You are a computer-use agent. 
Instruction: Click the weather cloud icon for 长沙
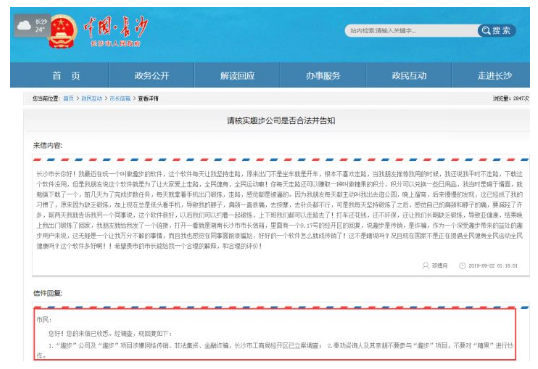click(24, 25)
